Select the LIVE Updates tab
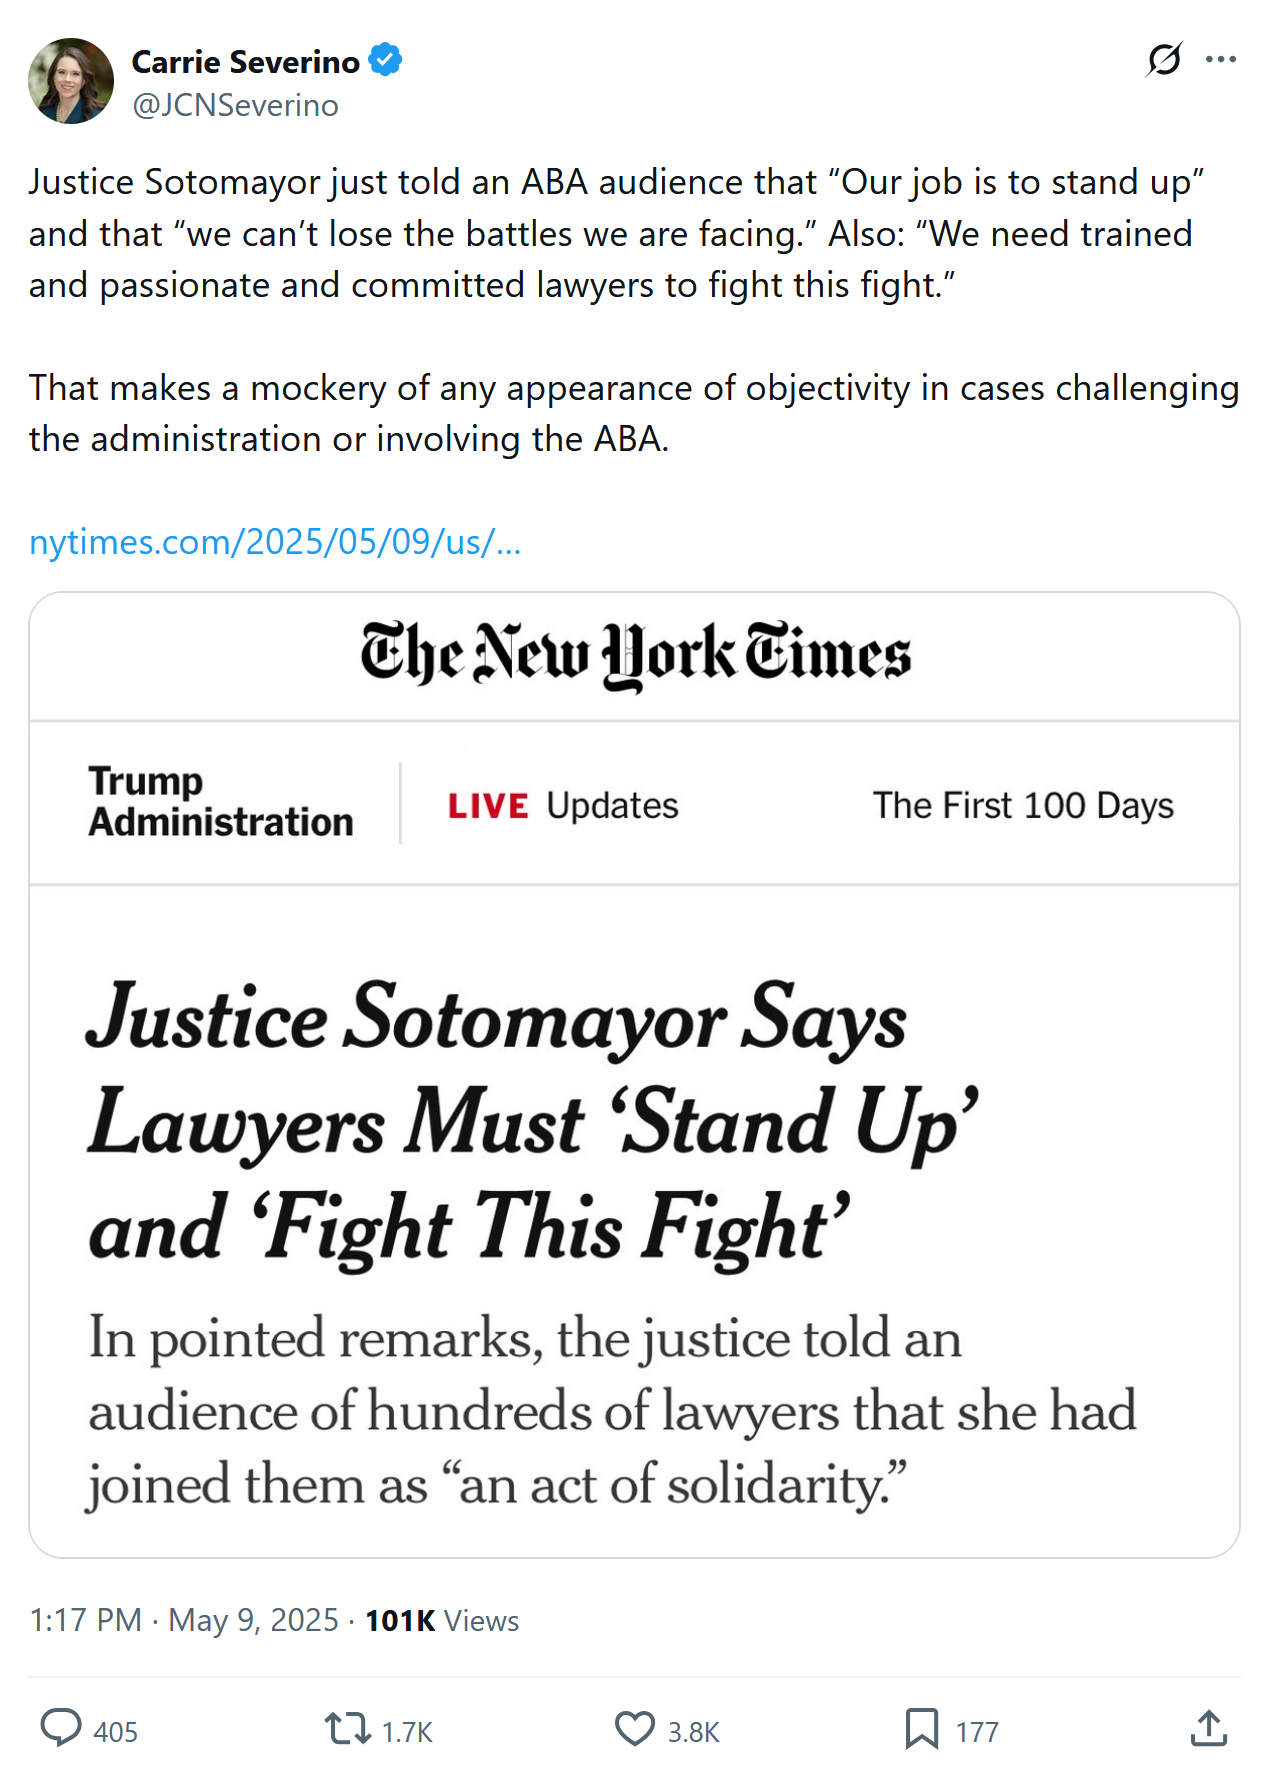The width and height of the screenshot is (1271, 1769). [x=563, y=806]
